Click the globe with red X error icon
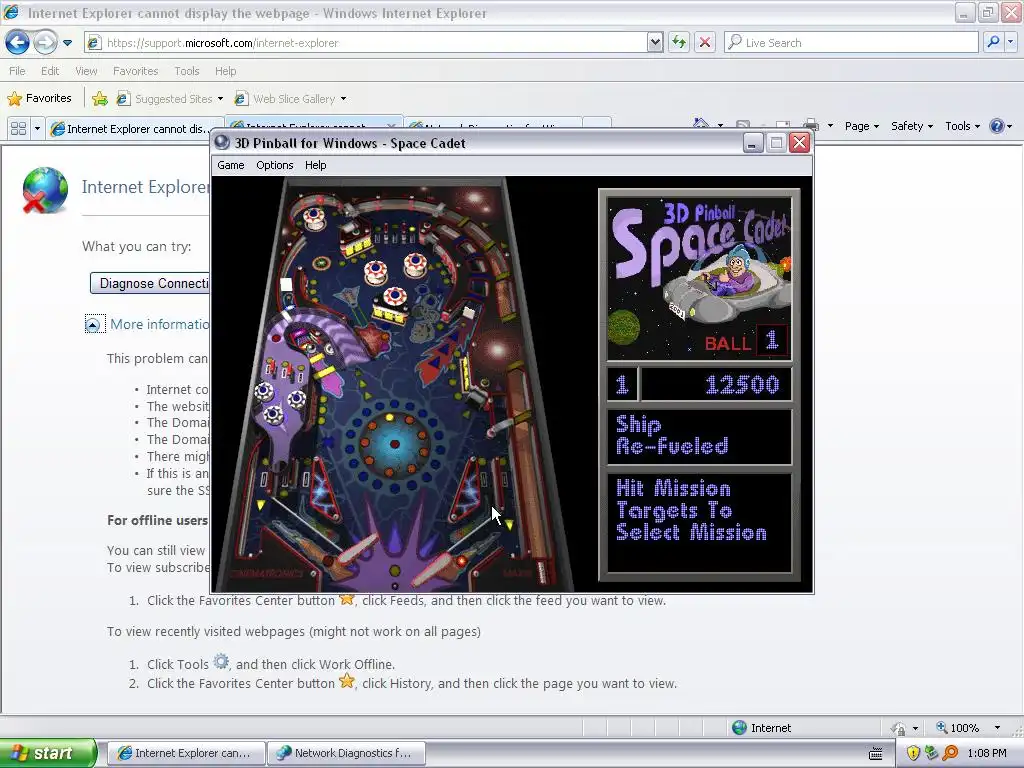This screenshot has height=768, width=1024. coord(44,191)
